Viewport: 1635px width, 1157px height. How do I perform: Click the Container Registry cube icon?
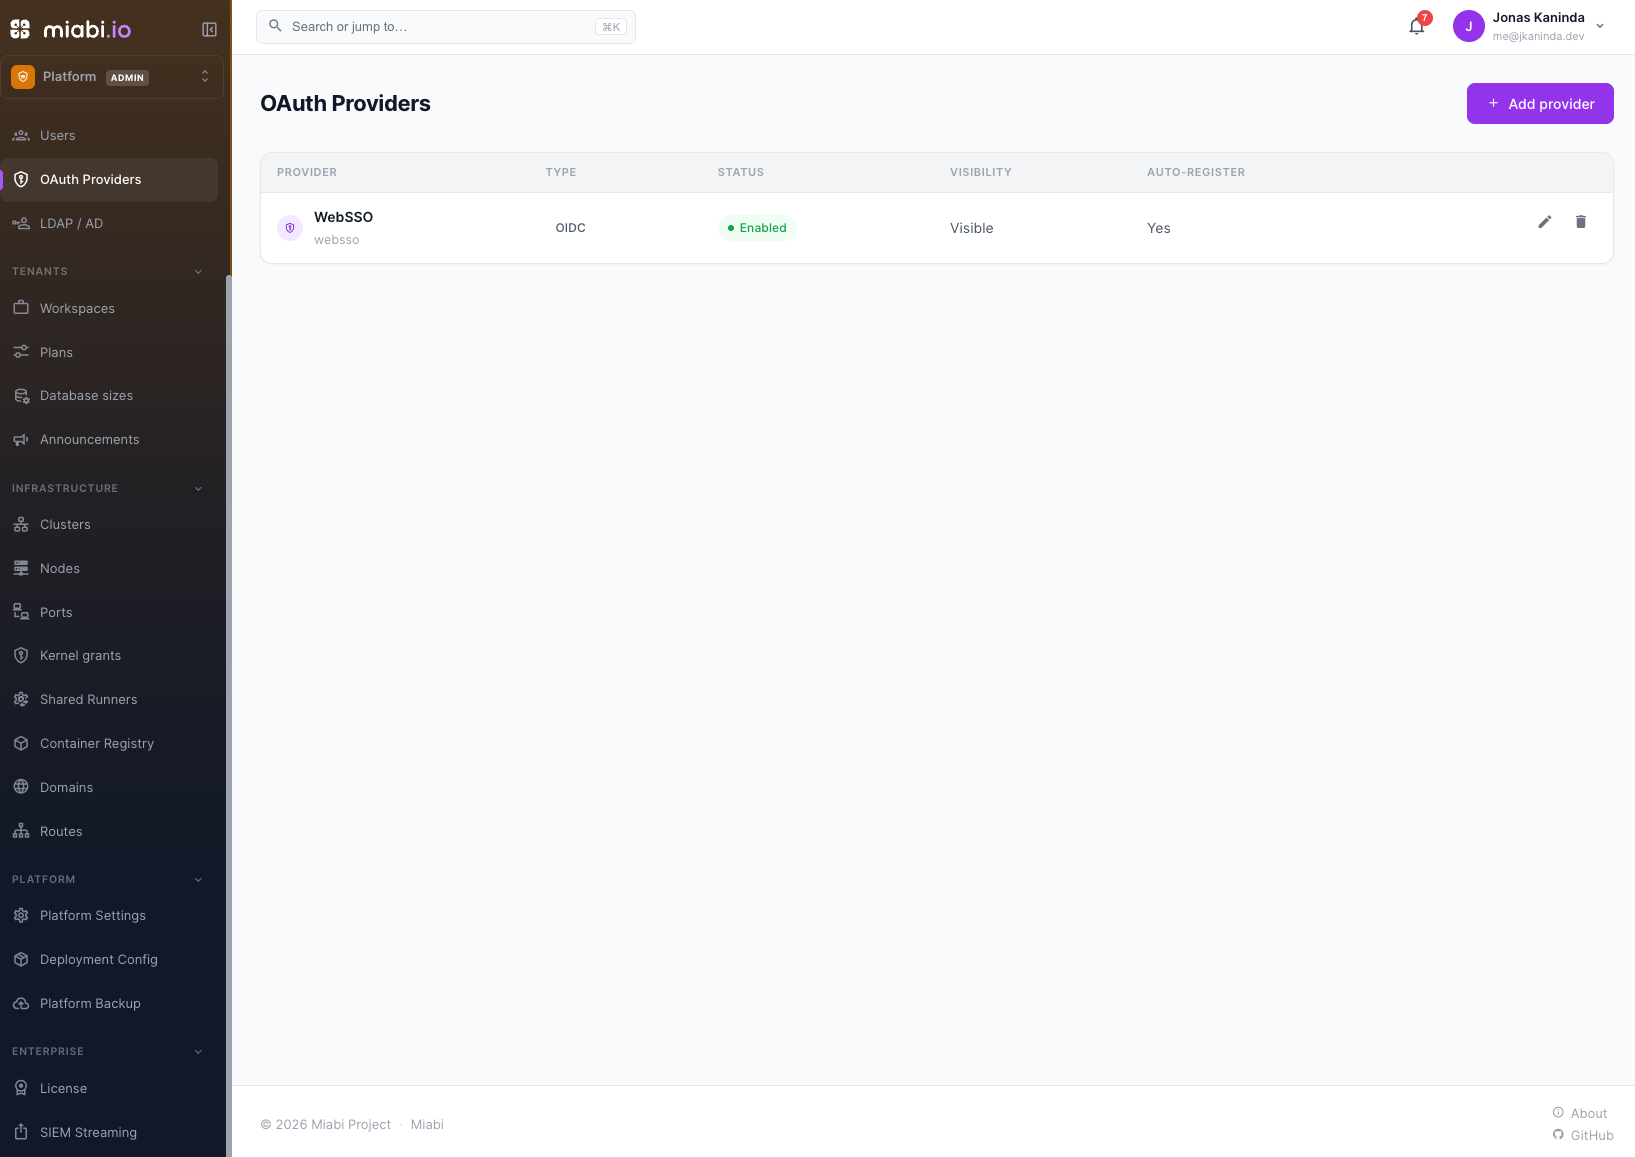click(x=21, y=744)
